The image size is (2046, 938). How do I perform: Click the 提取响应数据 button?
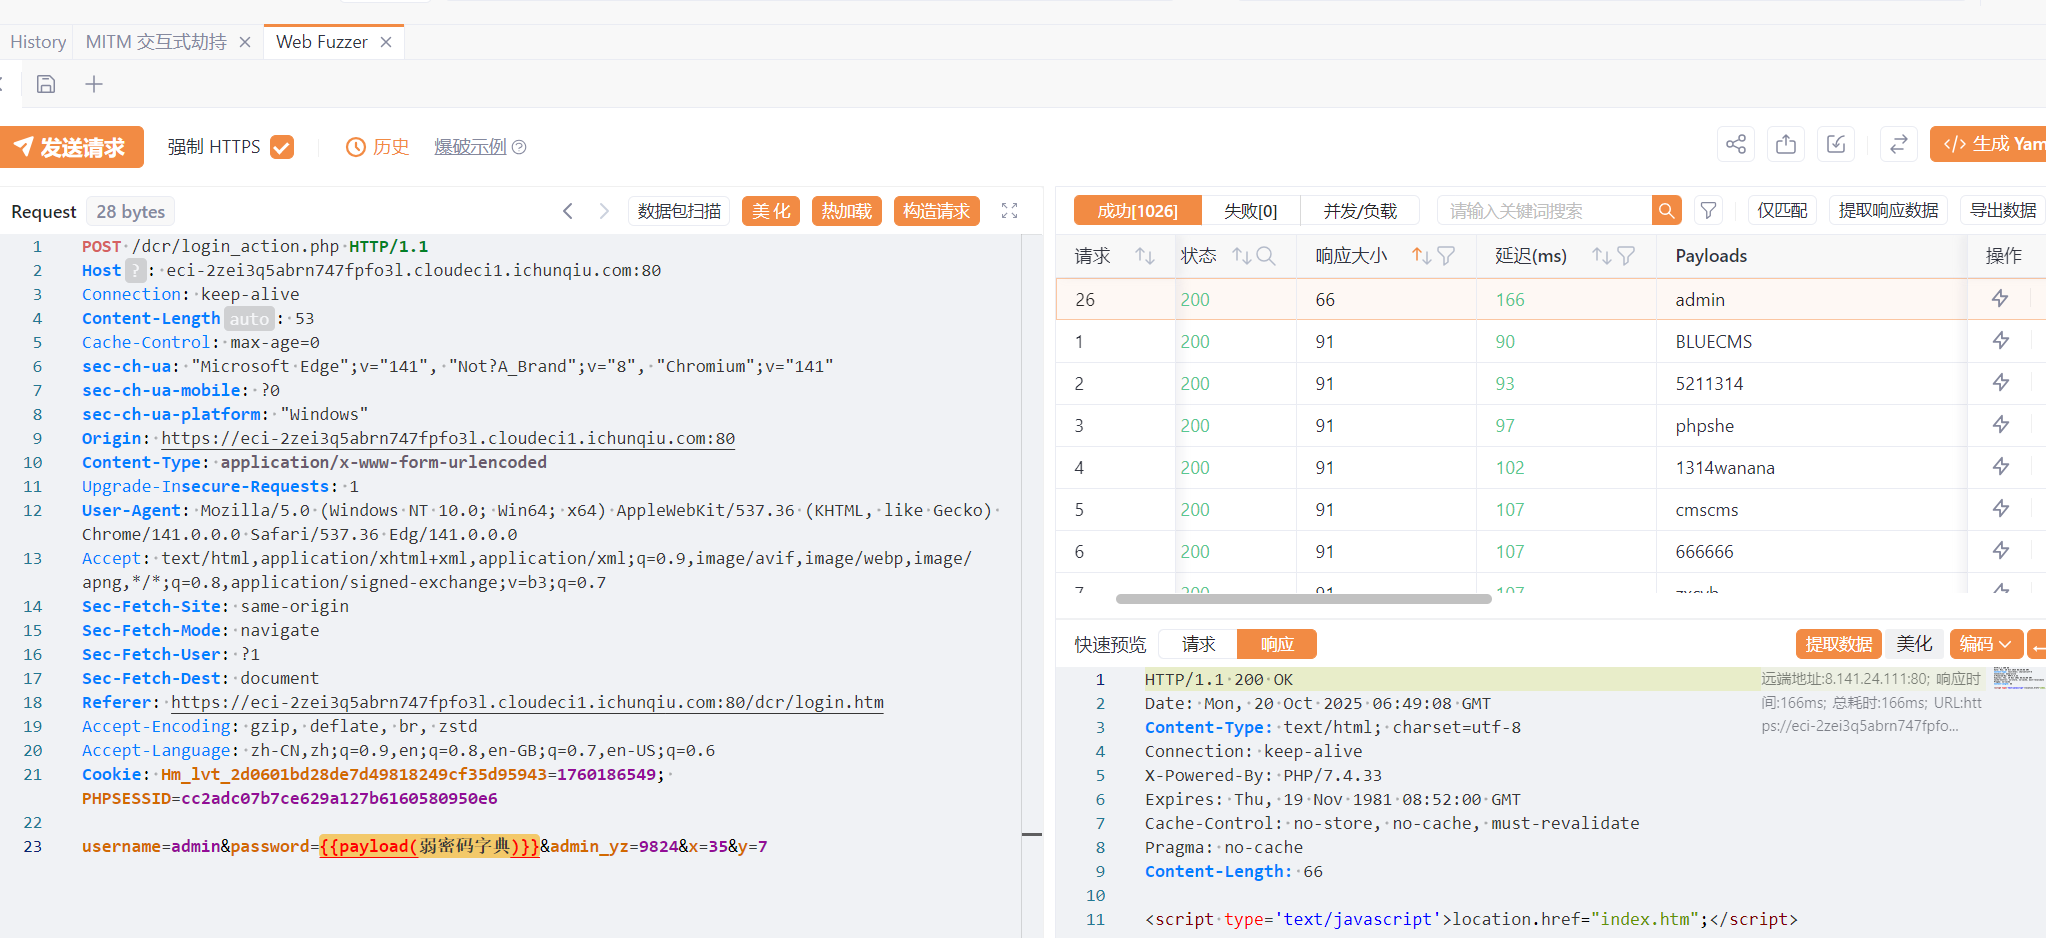(x=1888, y=211)
